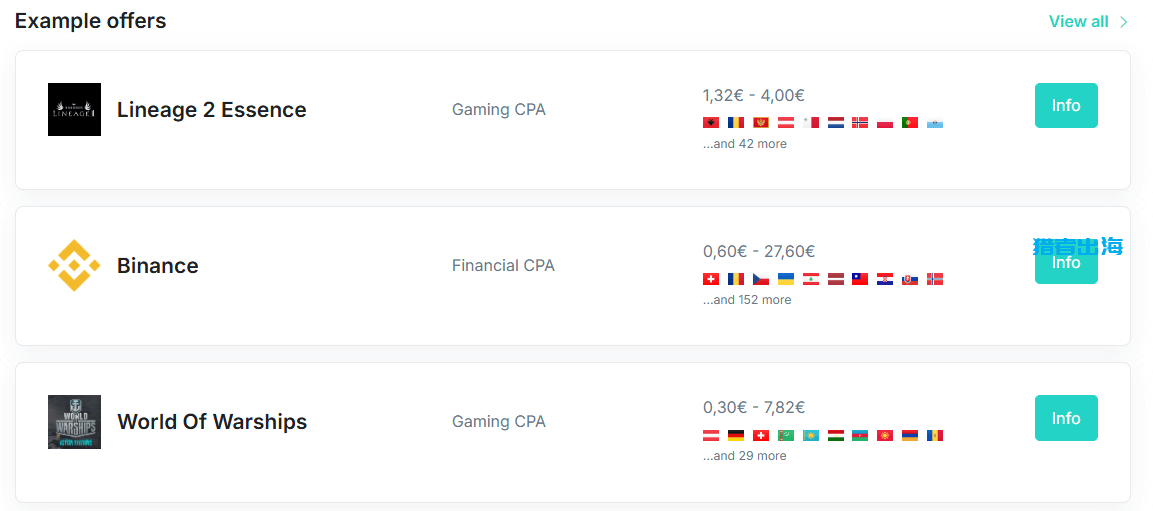The width and height of the screenshot is (1153, 511).
Task: Click the Ukraine flag icon
Action: (x=786, y=279)
